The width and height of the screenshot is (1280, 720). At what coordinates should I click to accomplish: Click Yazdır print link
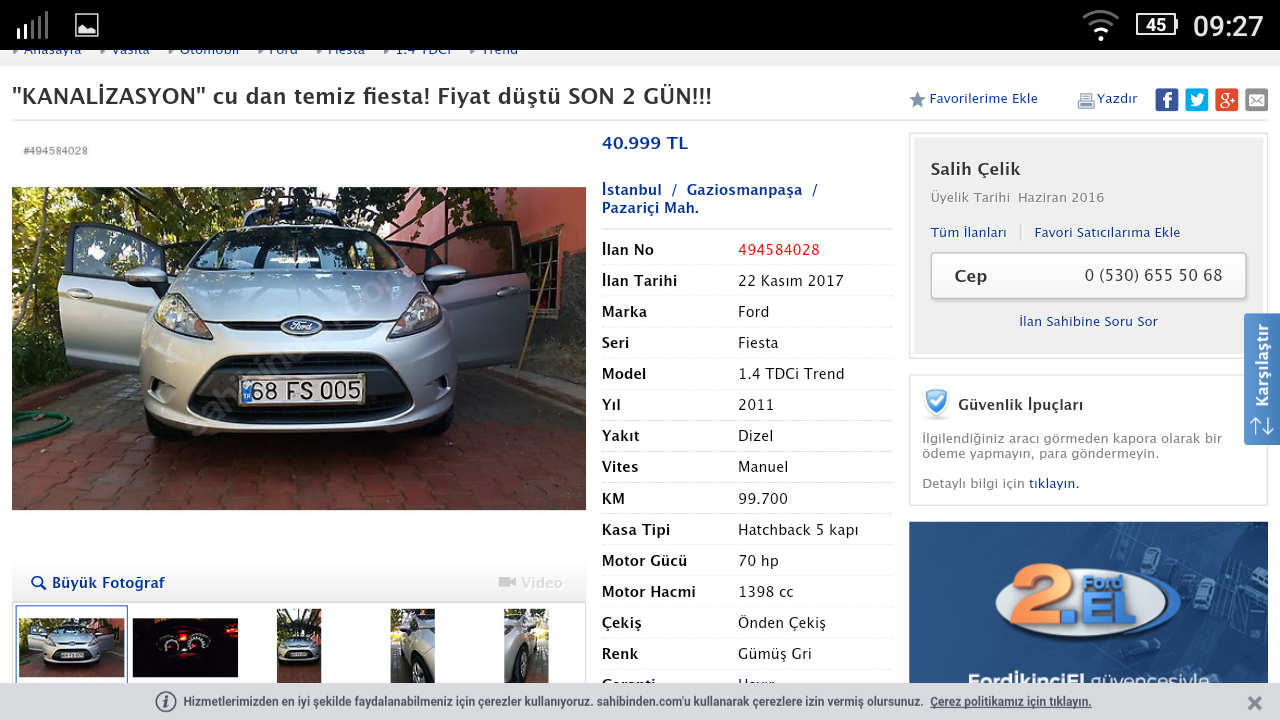[1117, 99]
